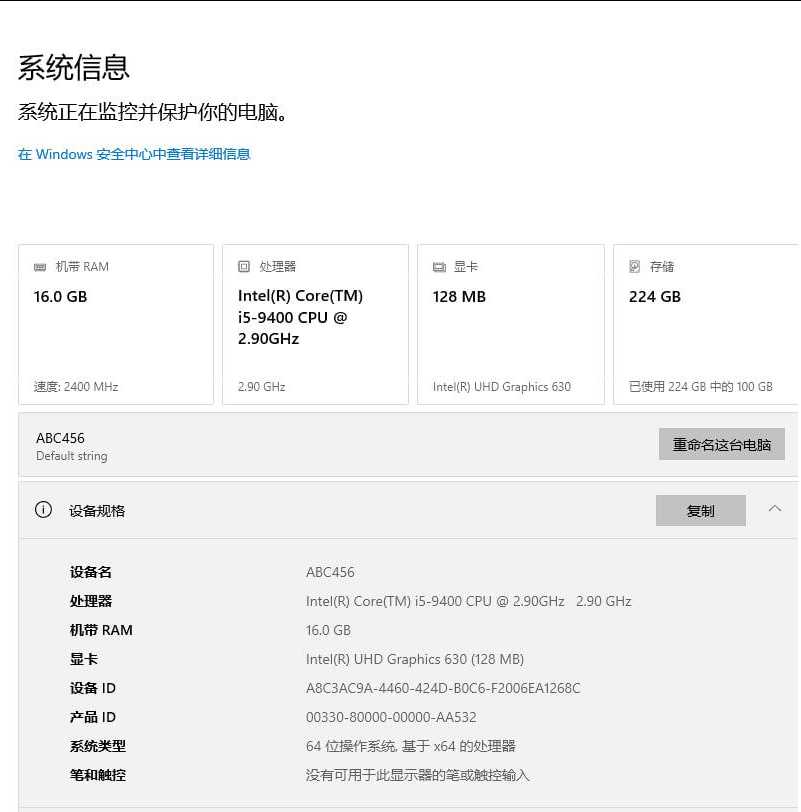Open the Windows 安全中心 details link
The image size is (801, 812).
pos(134,154)
